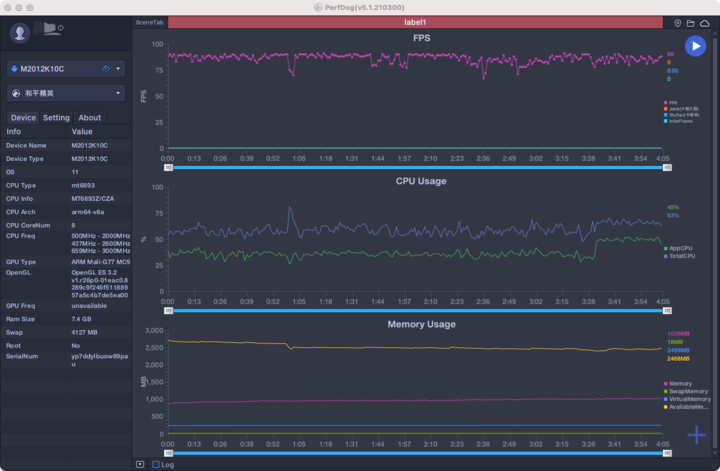Click the location pin icon
720x471 pixels.
tap(678, 22)
